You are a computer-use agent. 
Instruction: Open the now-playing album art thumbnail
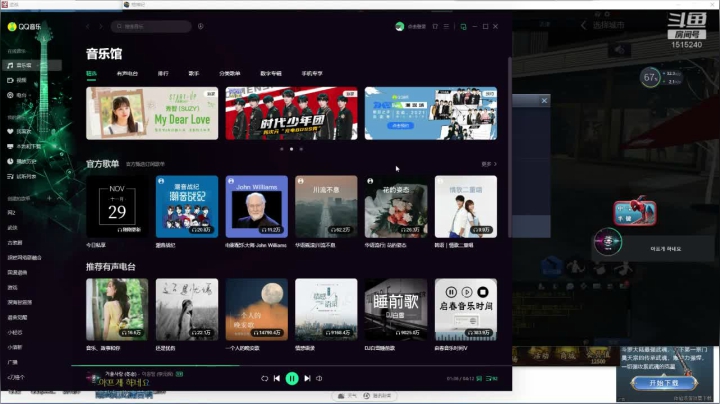92,378
